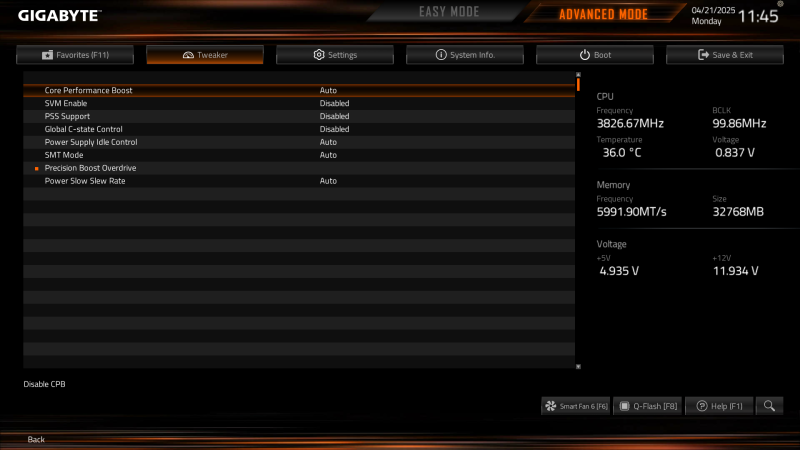This screenshot has height=450, width=800.
Task: Toggle PSS Support Disabled setting
Action: pos(334,116)
